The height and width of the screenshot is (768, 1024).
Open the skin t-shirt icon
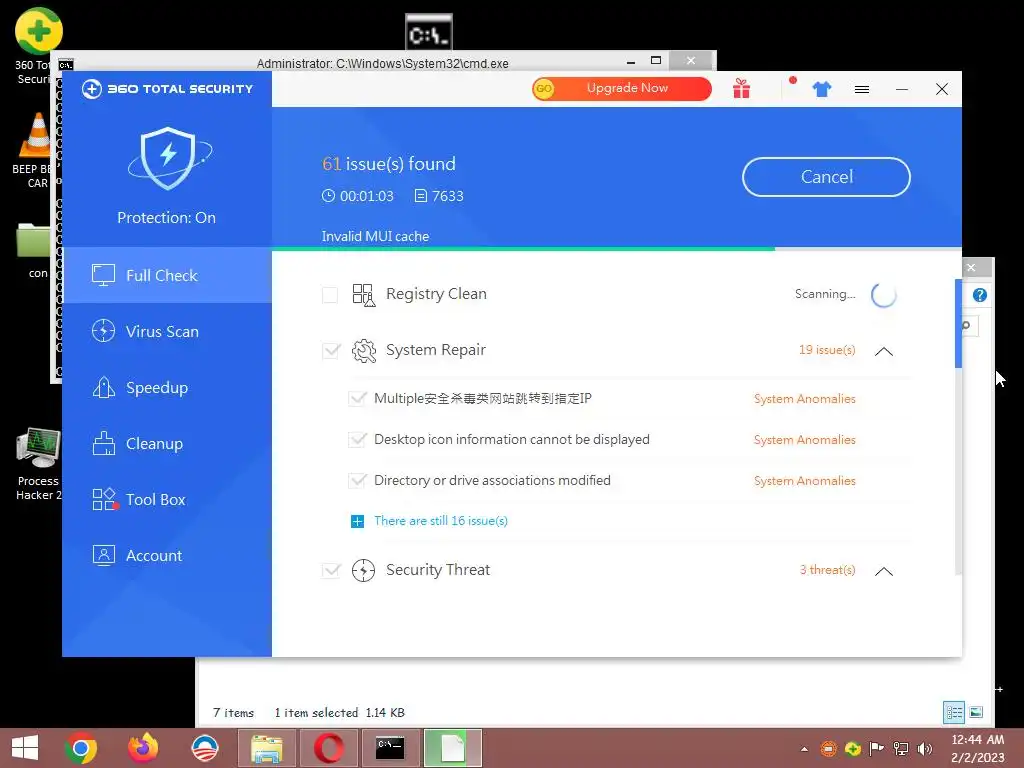tap(822, 89)
